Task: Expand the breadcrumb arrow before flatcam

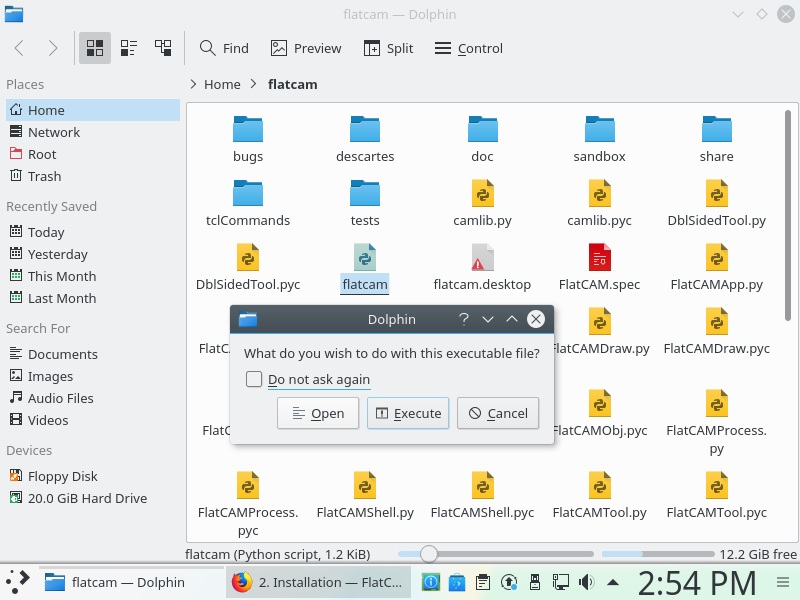Action: pyautogui.click(x=254, y=84)
